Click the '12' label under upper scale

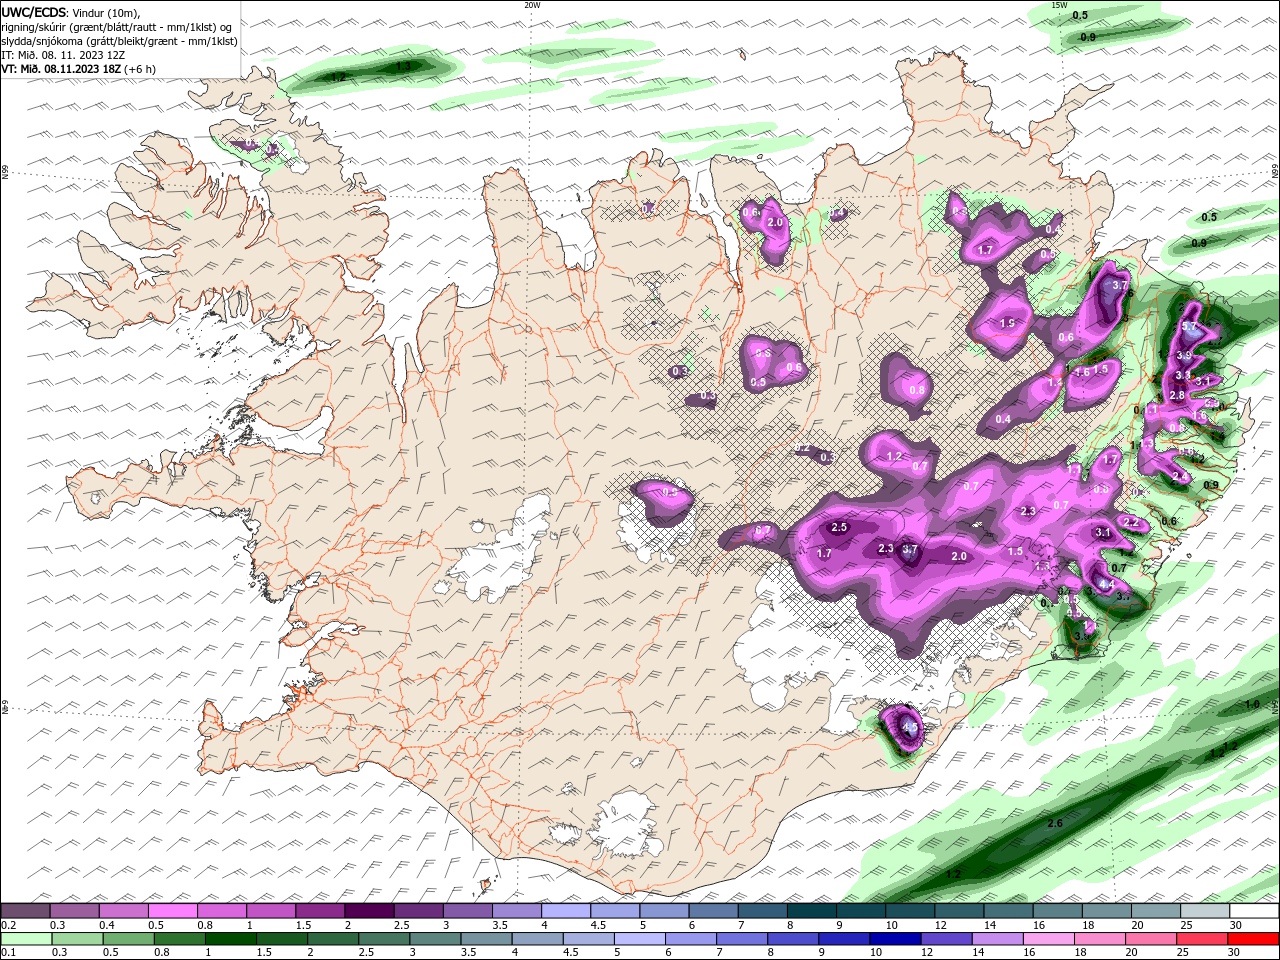click(939, 925)
